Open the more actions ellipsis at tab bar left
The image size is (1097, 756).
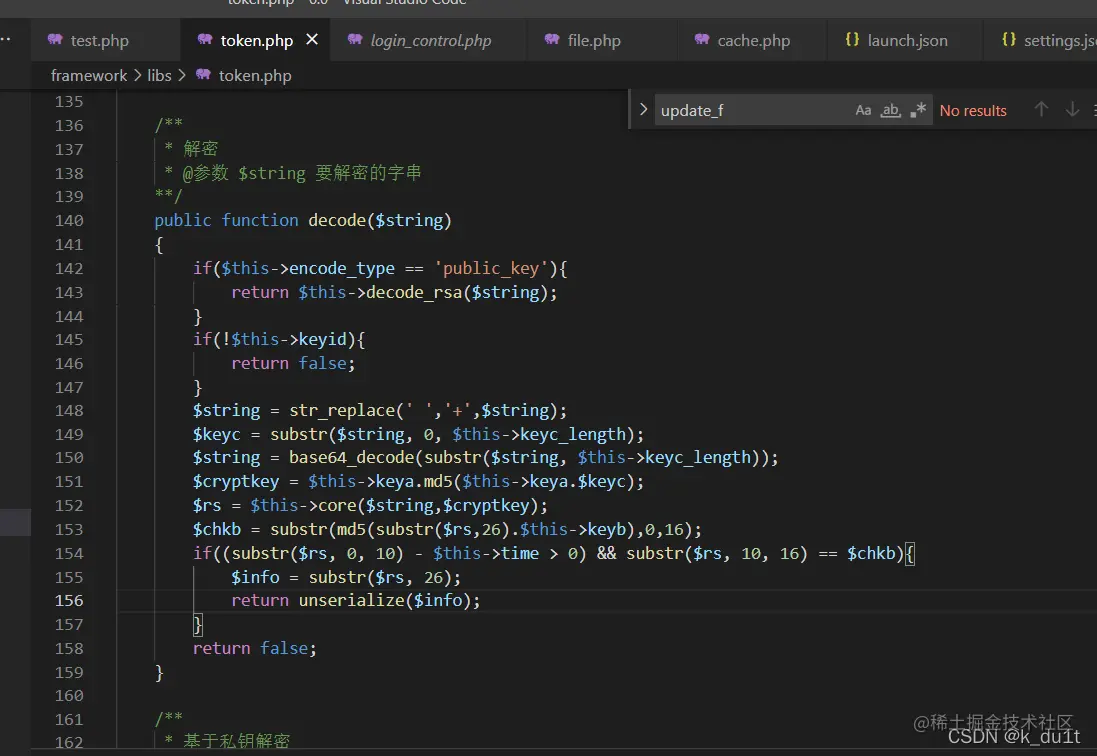coord(6,39)
